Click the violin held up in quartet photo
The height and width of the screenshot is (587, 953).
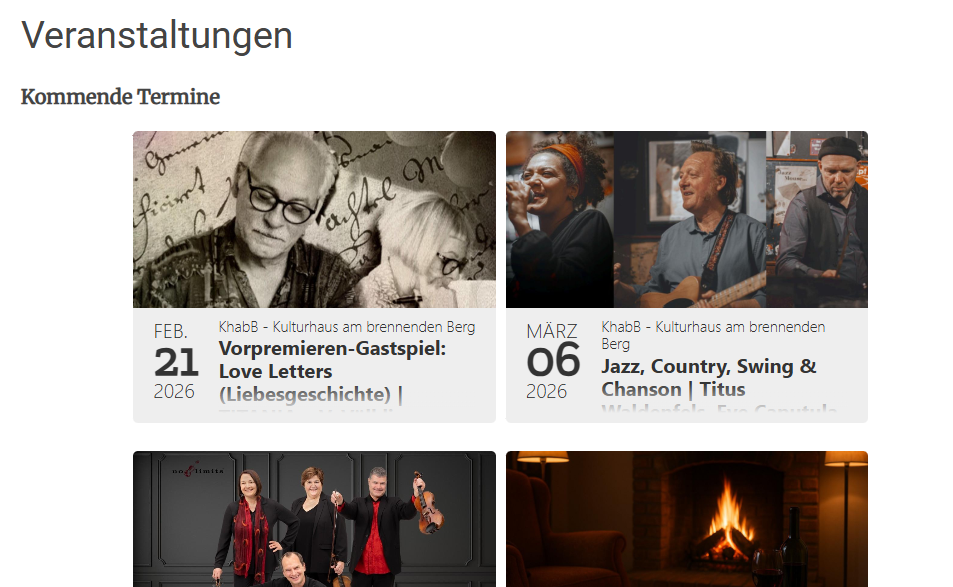427,504
